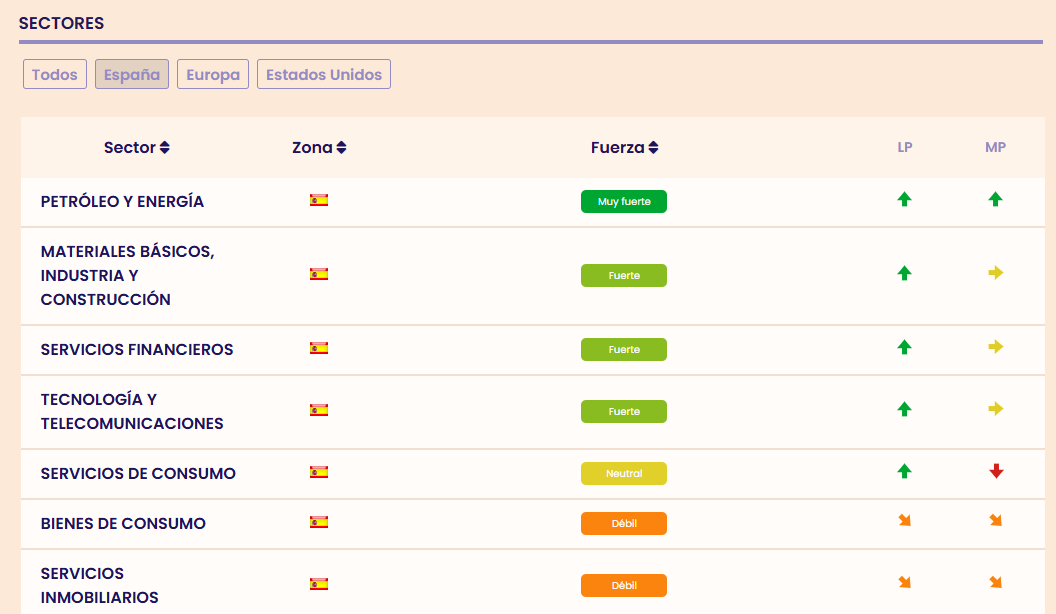This screenshot has width=1056, height=614.
Task: Sort the table by Fuerza column
Action: [x=624, y=148]
